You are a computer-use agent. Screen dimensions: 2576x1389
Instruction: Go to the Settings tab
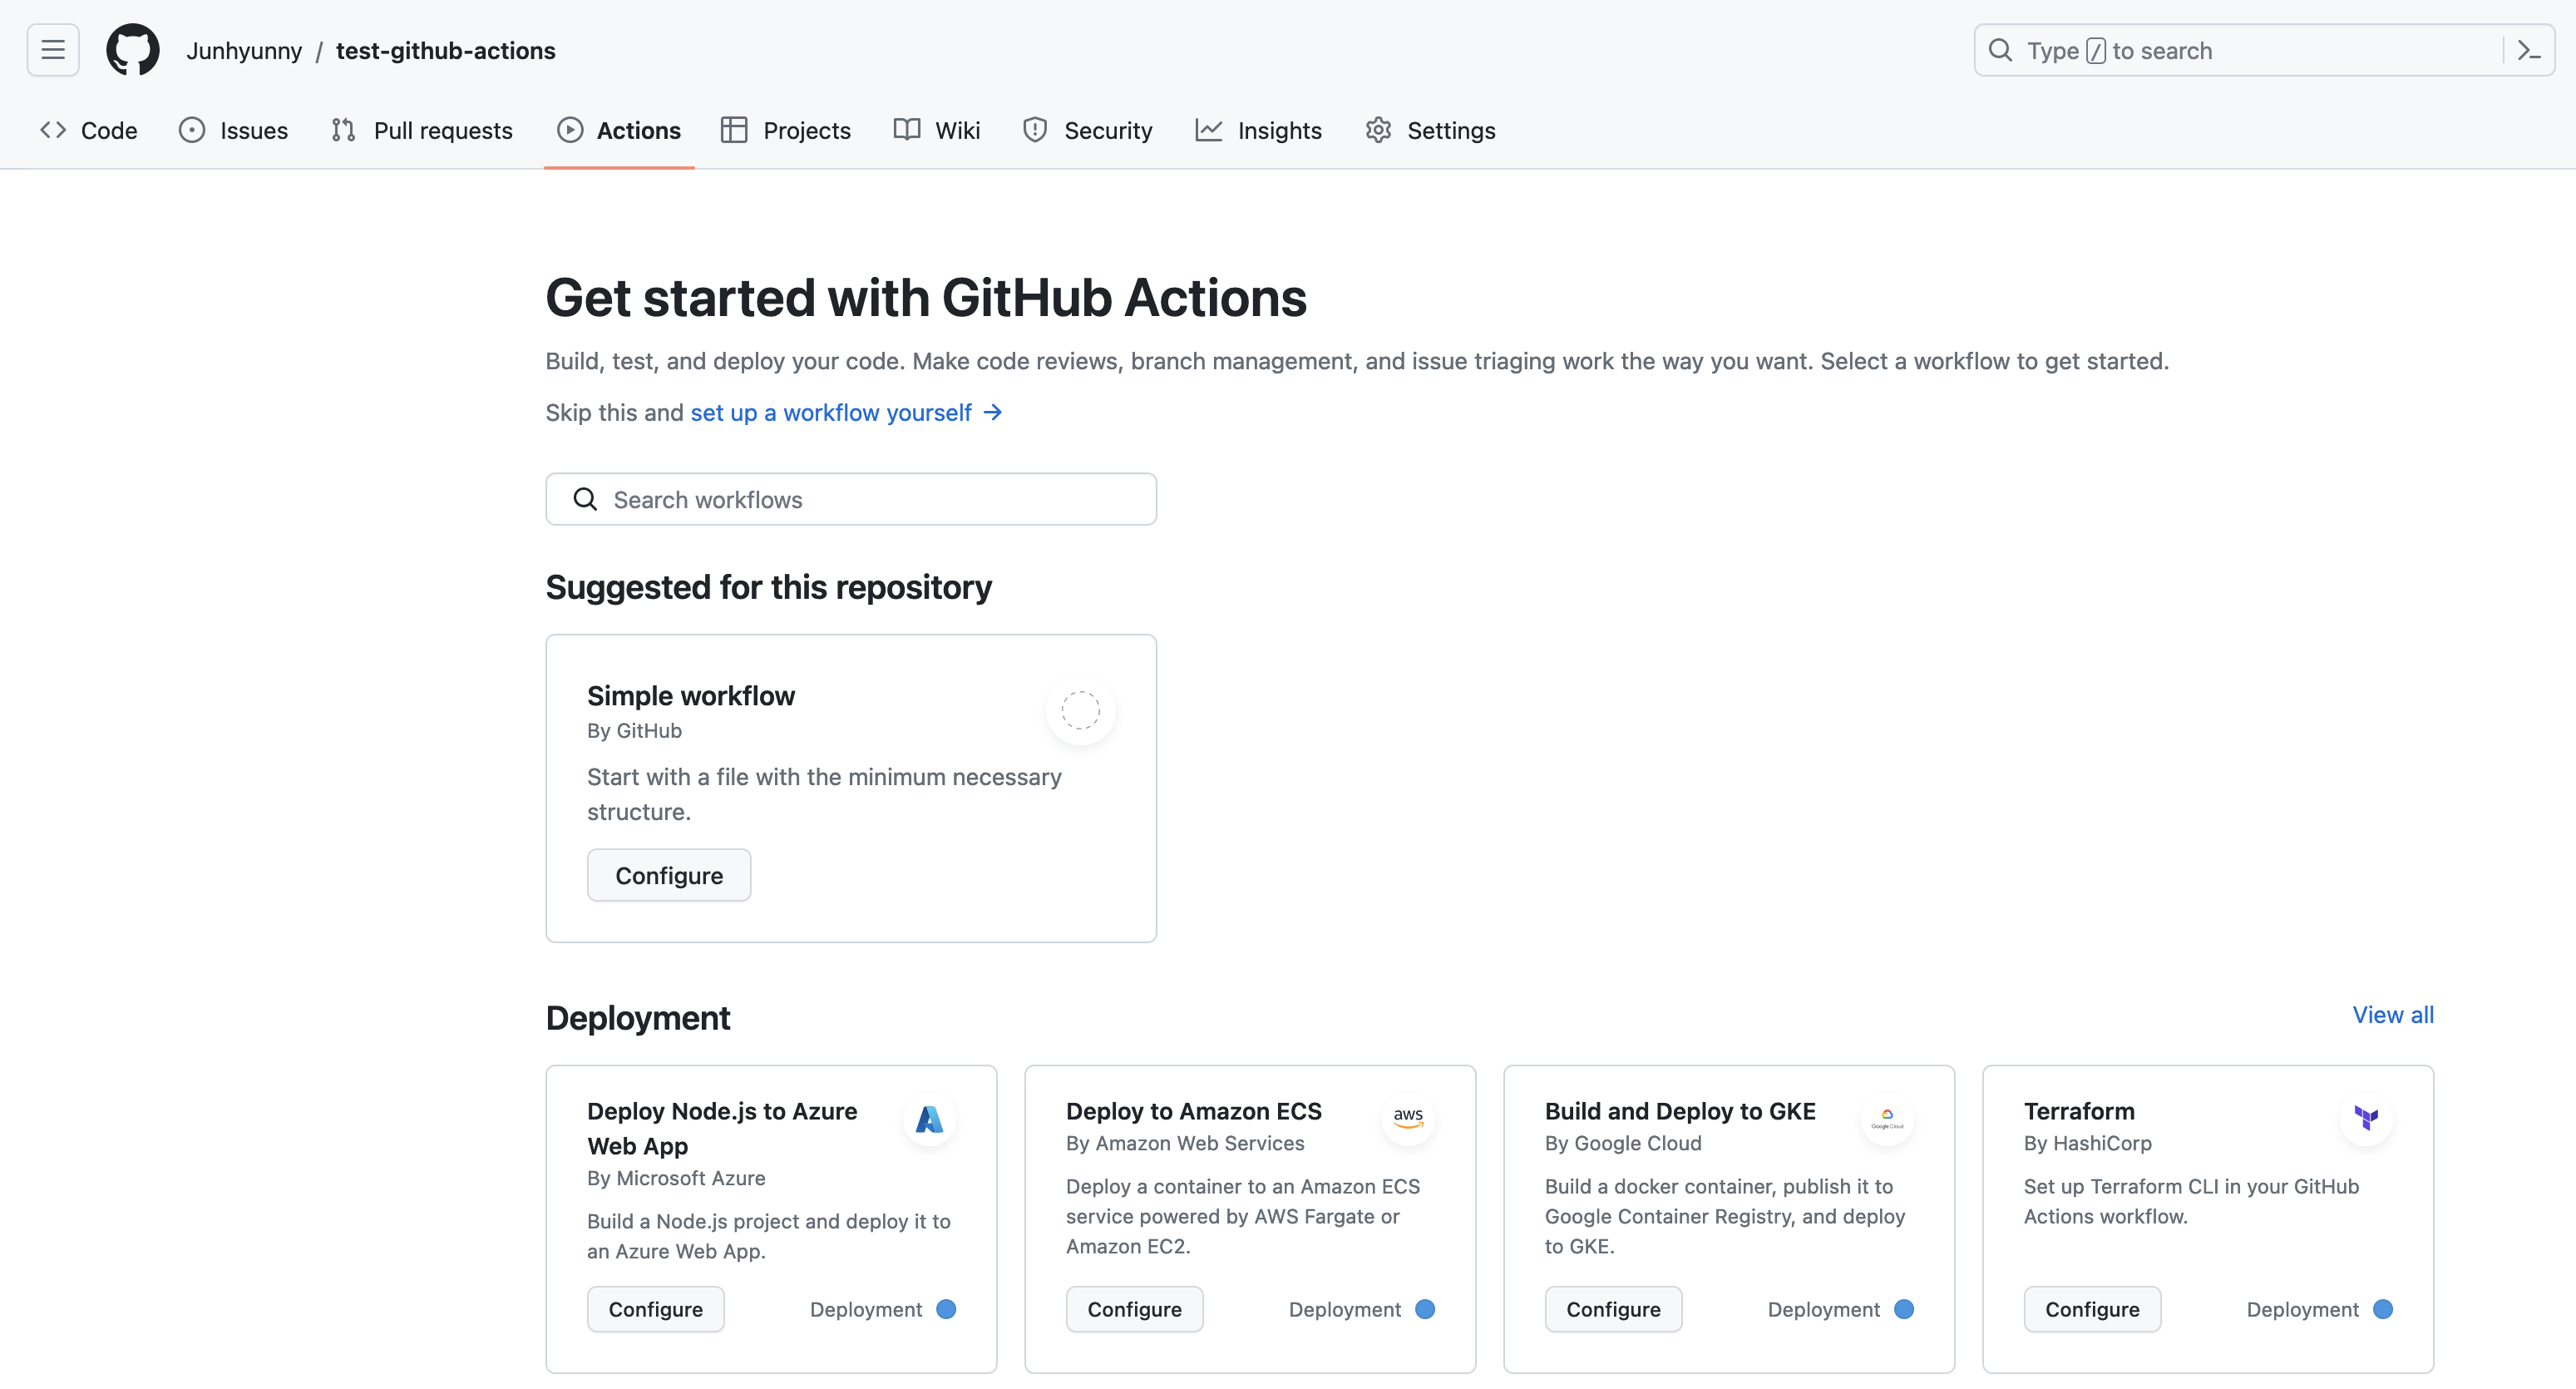click(x=1430, y=130)
